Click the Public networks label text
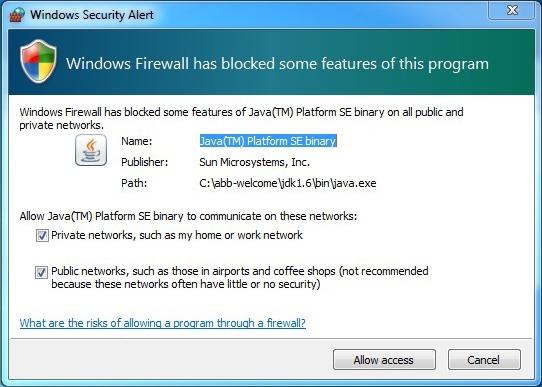Screen dimensions: 542x387 point(240,277)
